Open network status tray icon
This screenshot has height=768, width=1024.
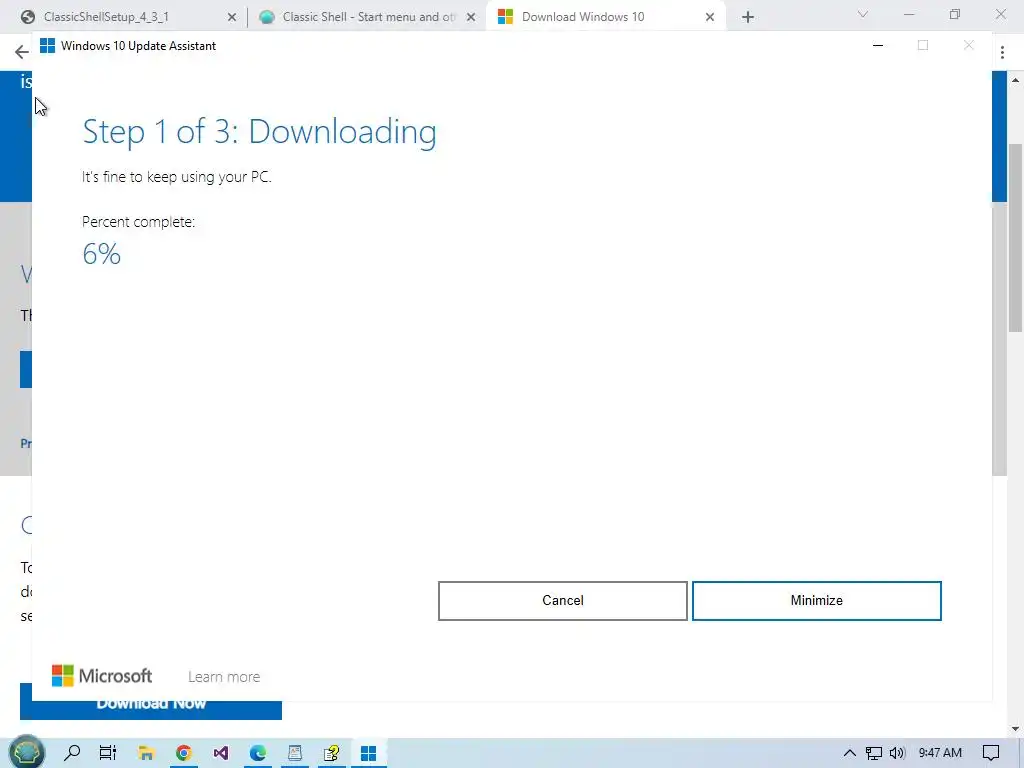click(874, 753)
